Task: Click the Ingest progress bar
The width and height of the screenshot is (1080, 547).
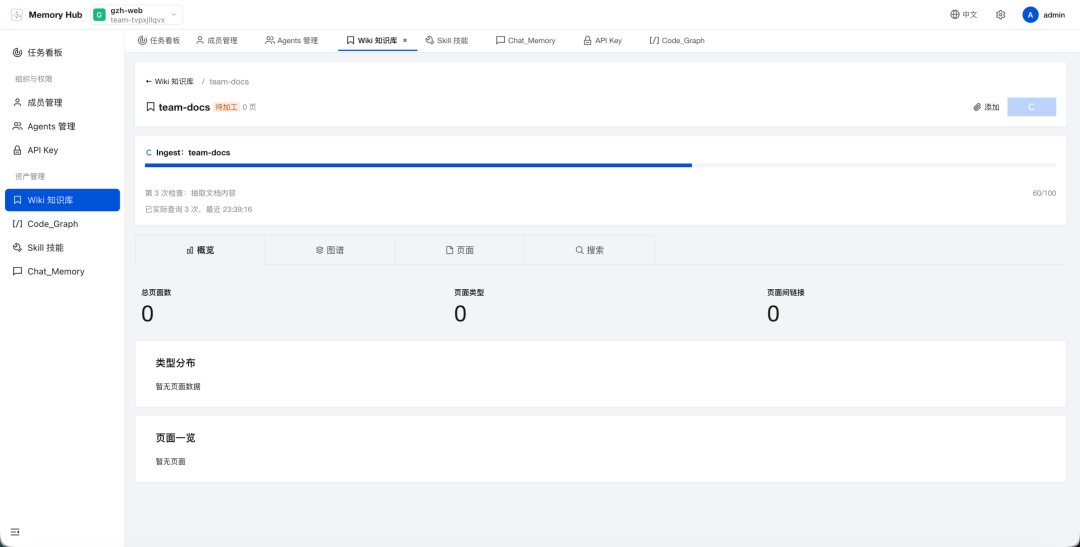Action: pos(600,165)
